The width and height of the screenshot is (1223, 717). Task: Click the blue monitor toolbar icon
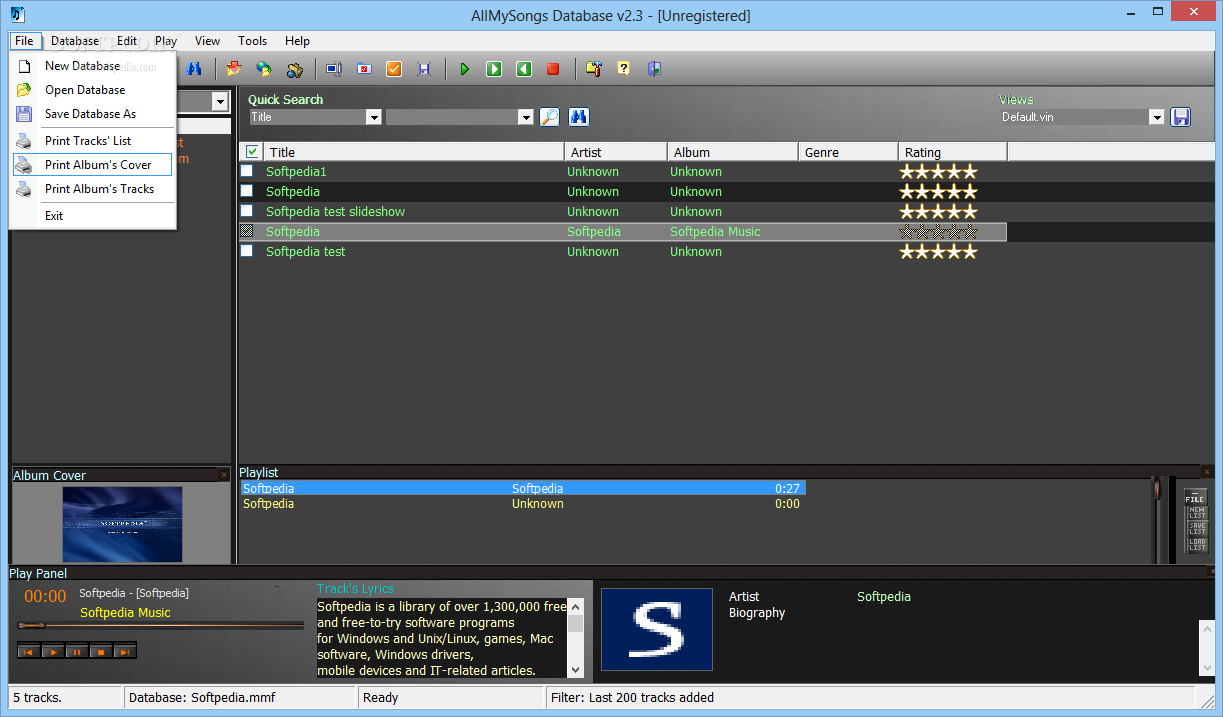click(x=334, y=69)
